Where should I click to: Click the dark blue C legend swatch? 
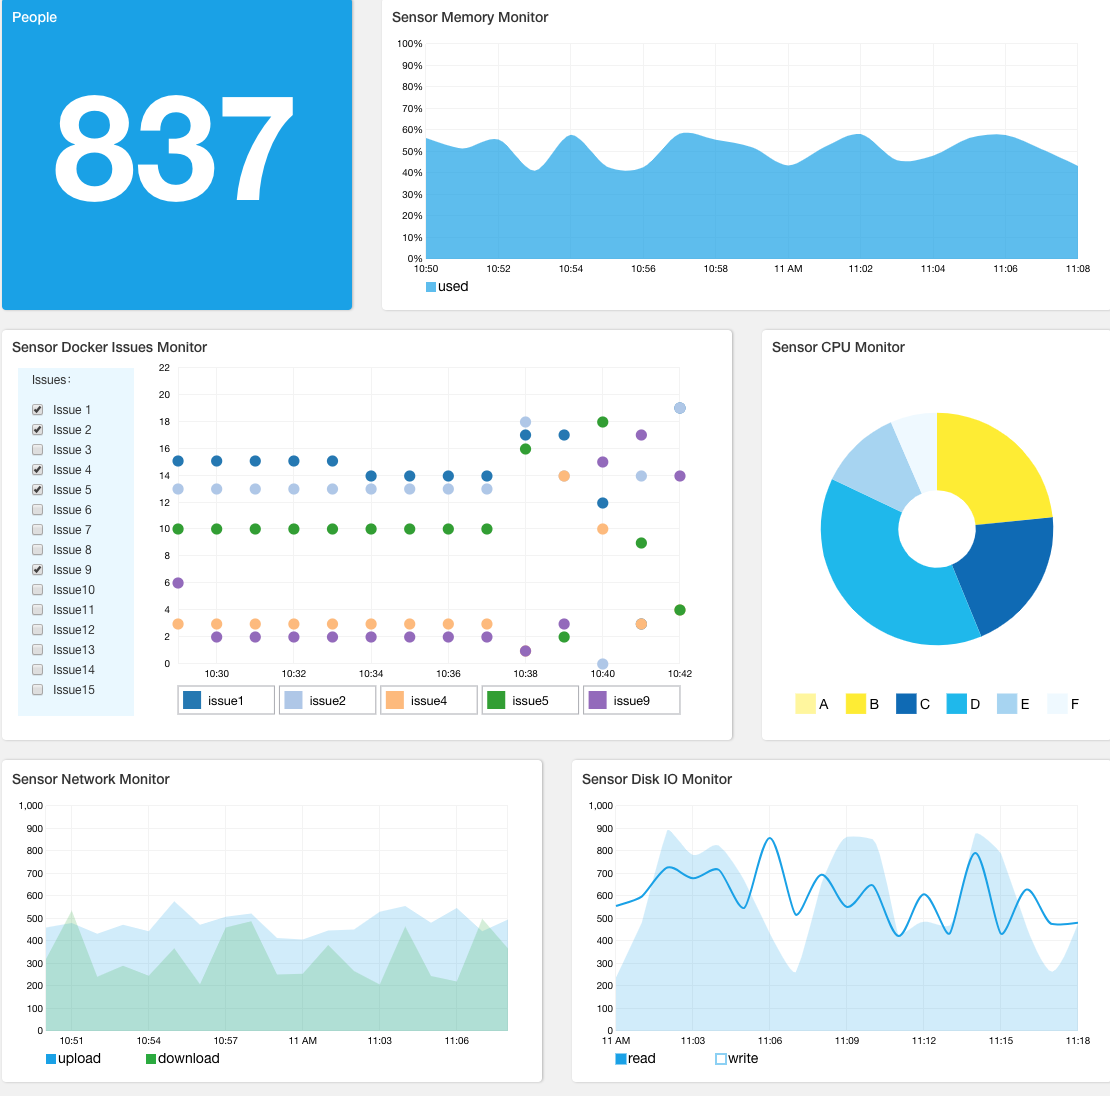click(906, 704)
